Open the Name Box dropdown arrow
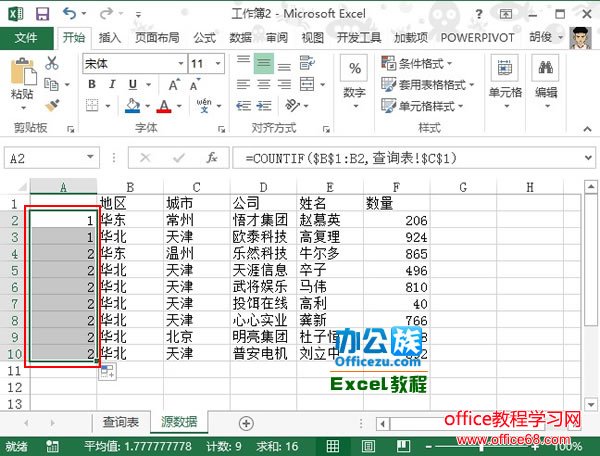This screenshot has width=600, height=456. pyautogui.click(x=90, y=157)
